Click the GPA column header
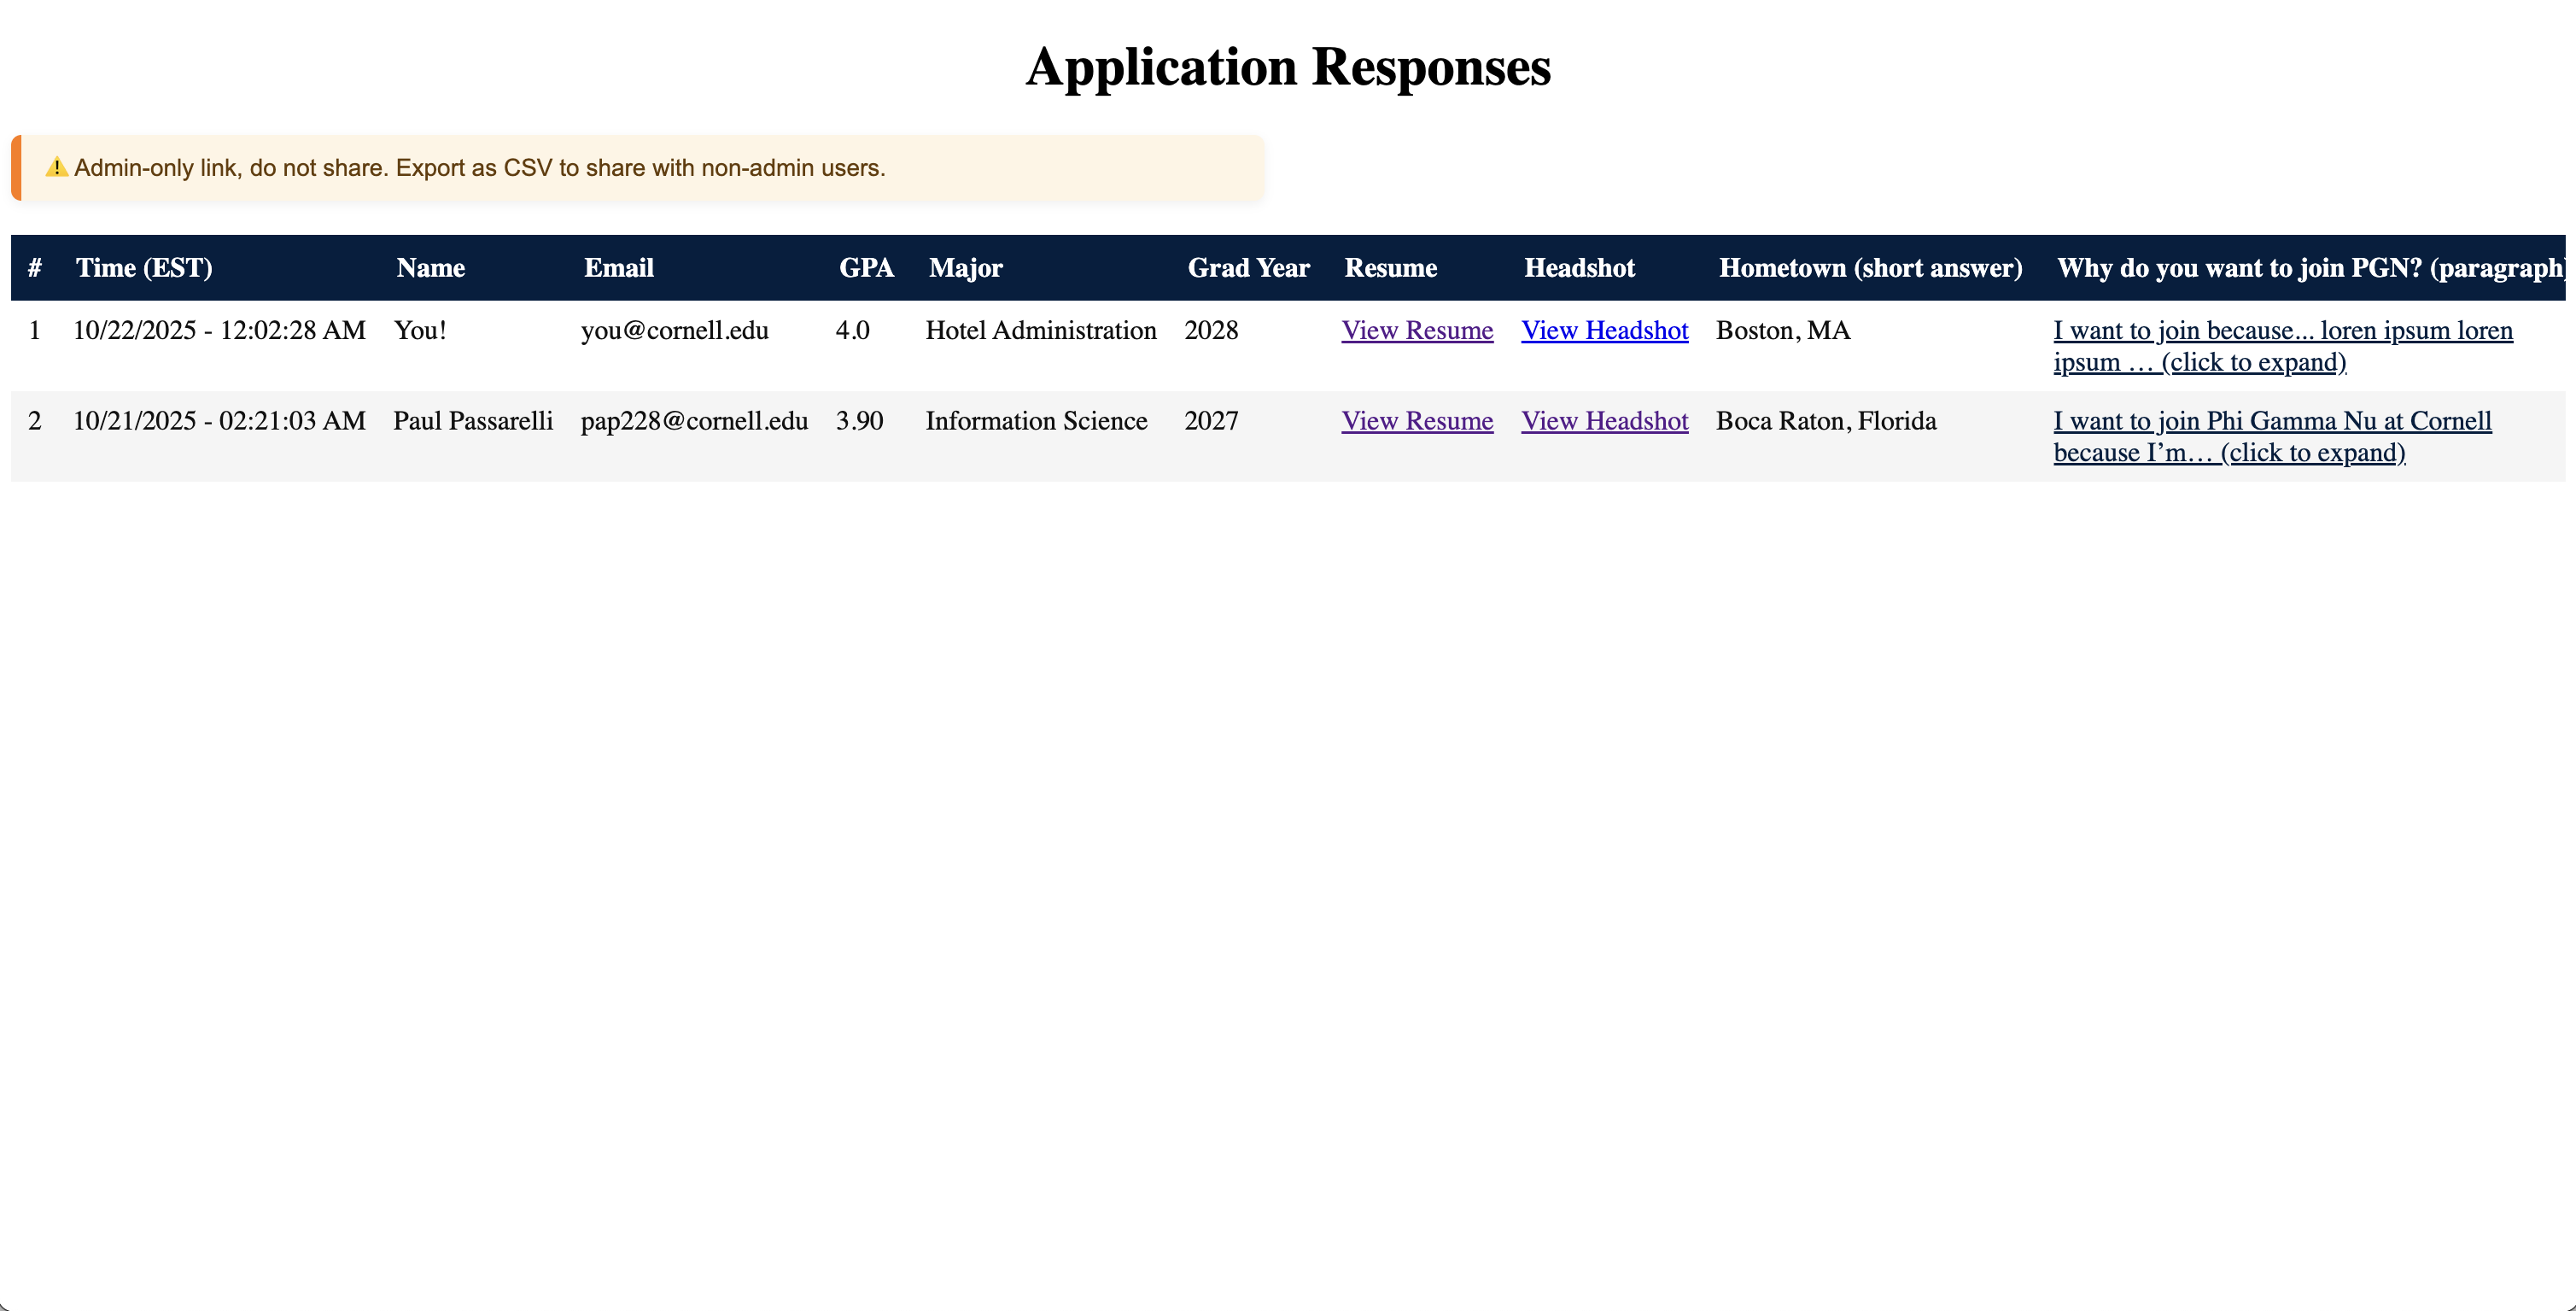Screen dimensions: 2576x1311 (866, 268)
